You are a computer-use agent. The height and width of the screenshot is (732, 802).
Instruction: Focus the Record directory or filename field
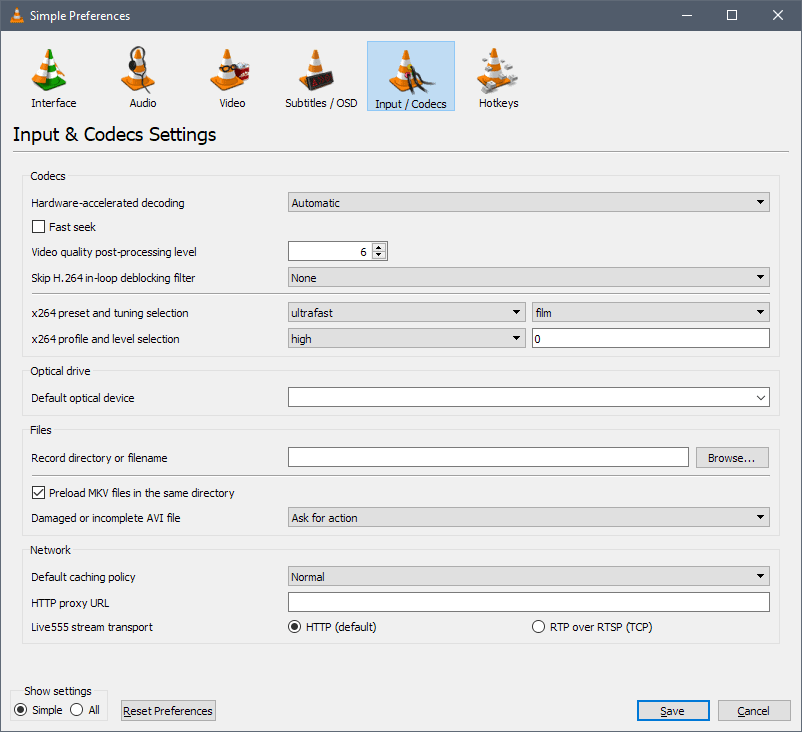click(488, 457)
